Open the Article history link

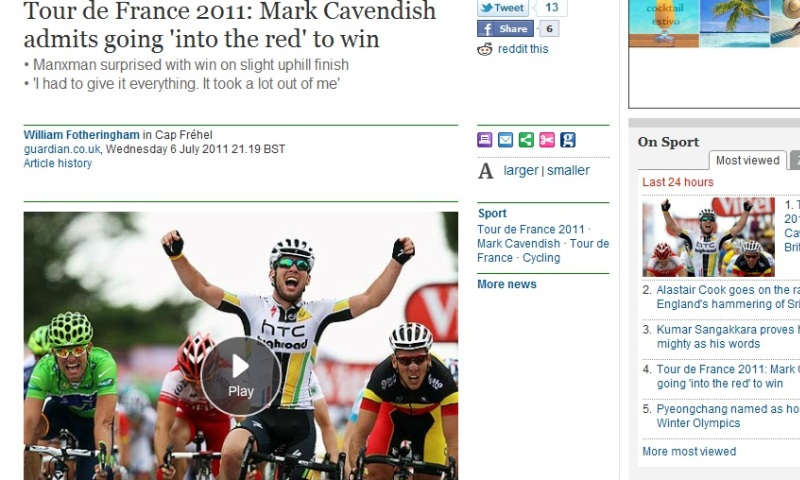(x=58, y=163)
